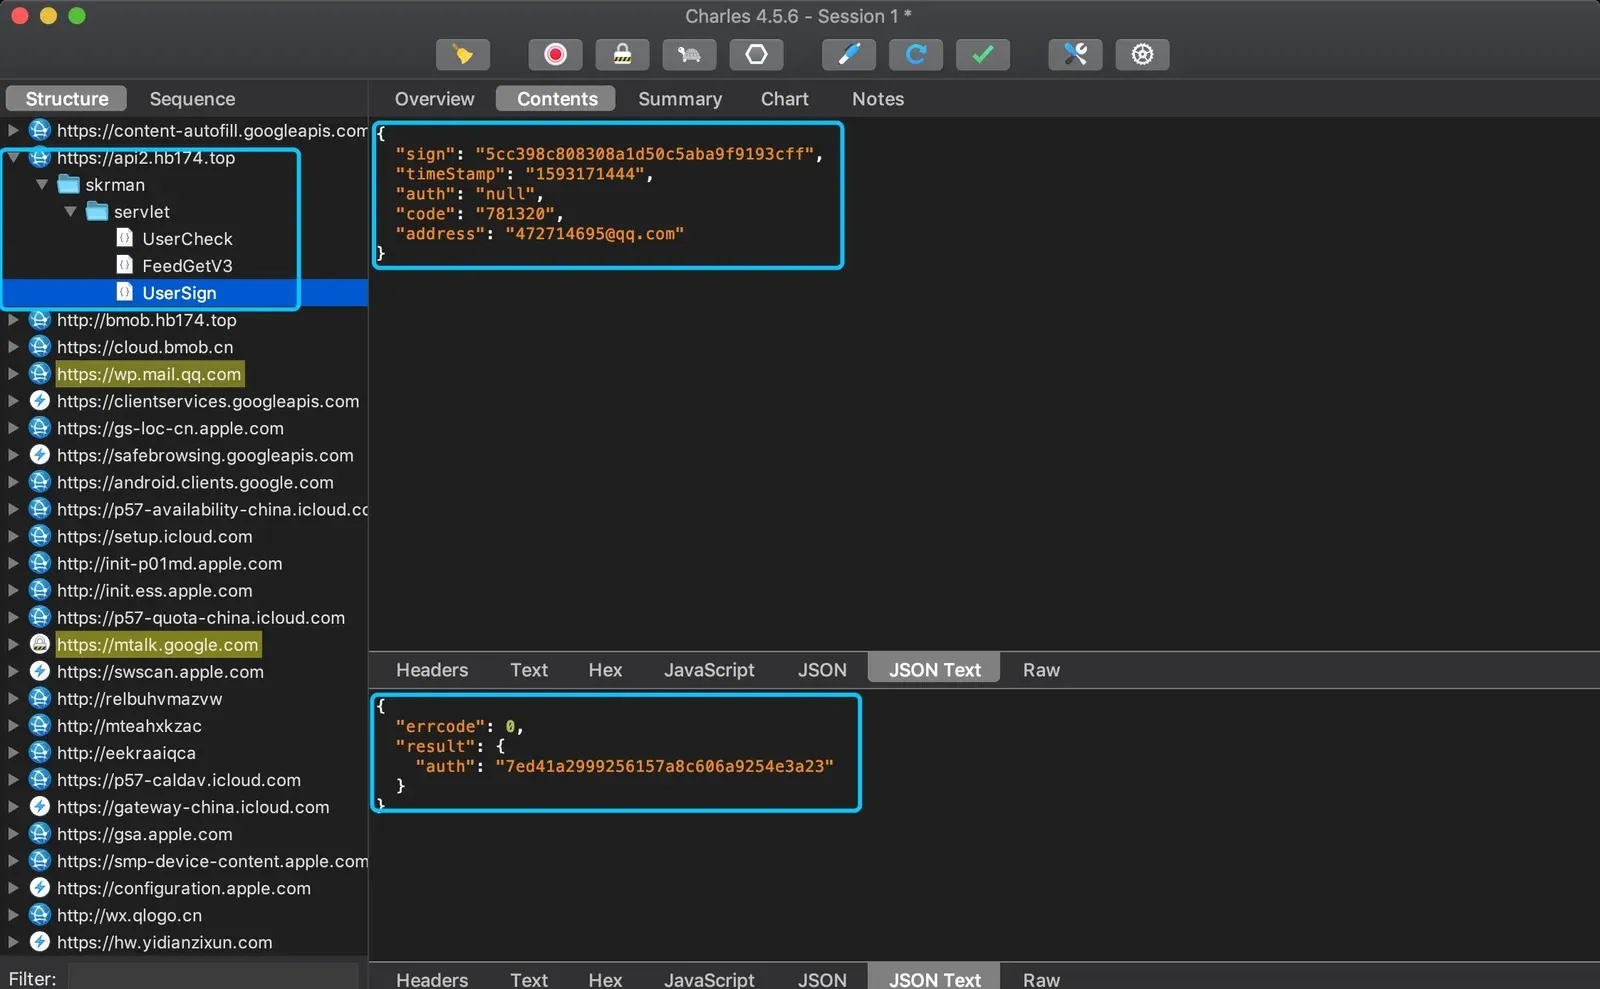Select the UserSign request
The height and width of the screenshot is (989, 1600).
(x=179, y=292)
